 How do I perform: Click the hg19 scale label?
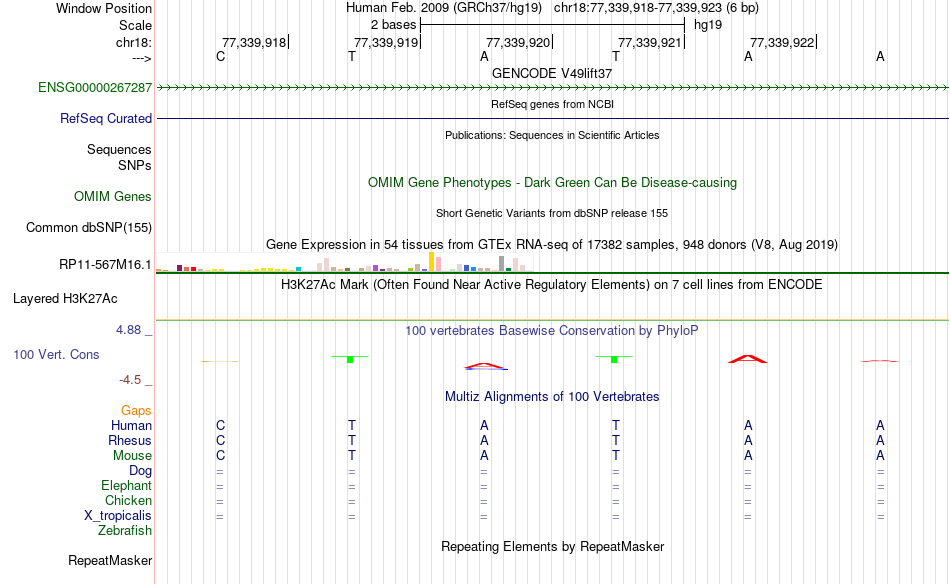point(708,25)
